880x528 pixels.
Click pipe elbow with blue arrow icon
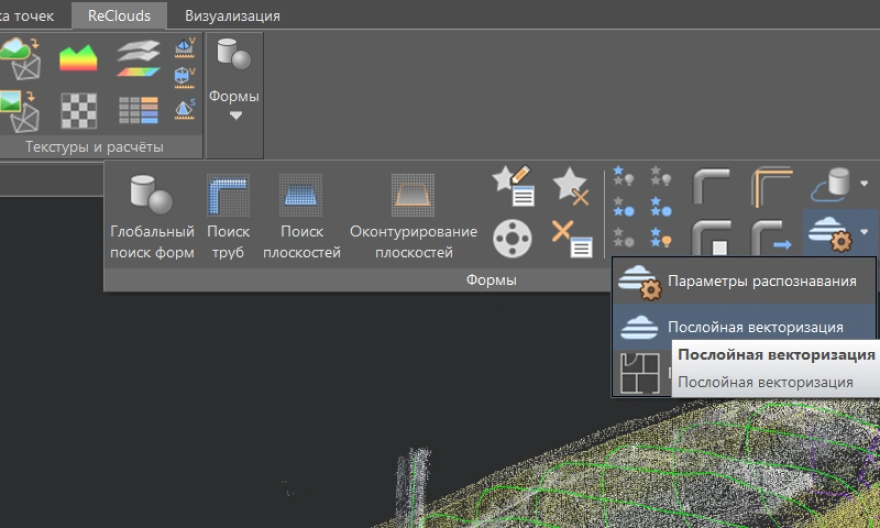click(x=770, y=238)
